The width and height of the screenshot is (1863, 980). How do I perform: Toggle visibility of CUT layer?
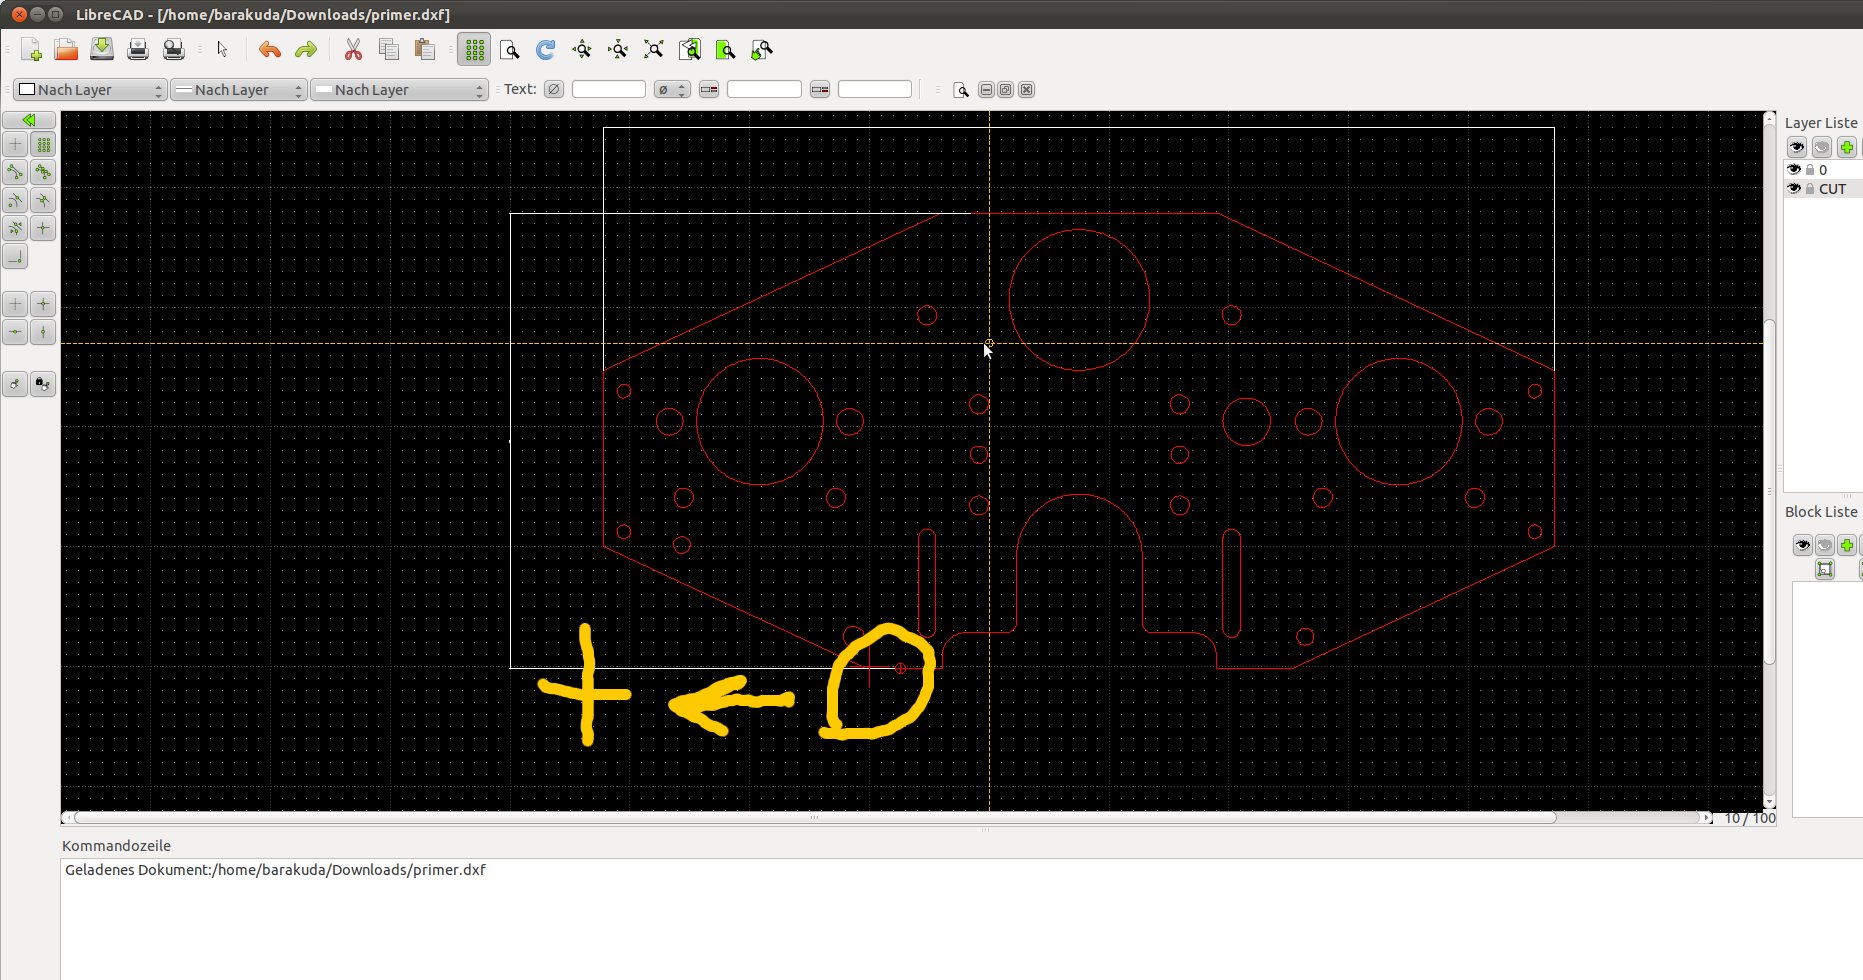(x=1794, y=189)
